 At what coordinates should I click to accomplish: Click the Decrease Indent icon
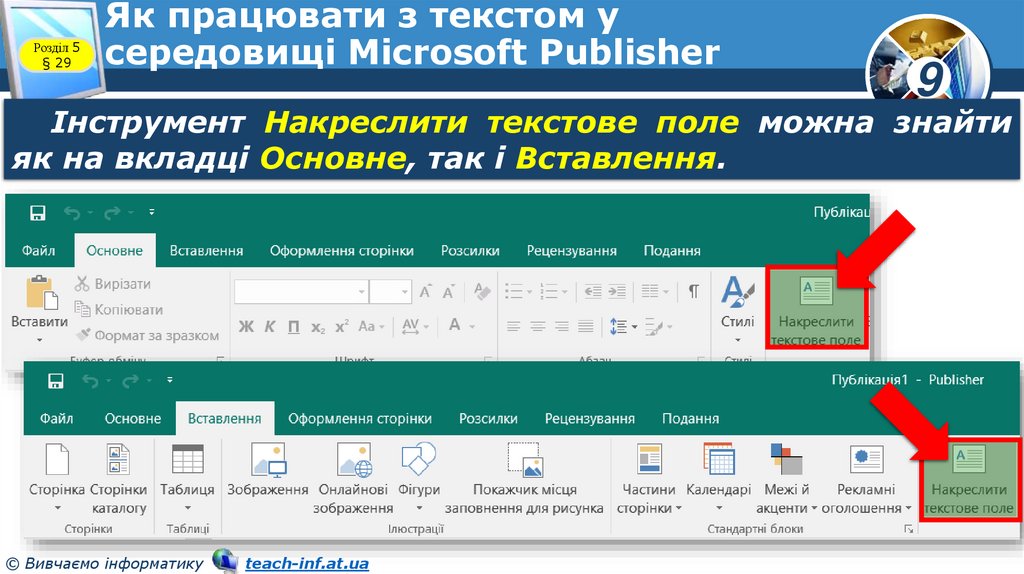coord(593,291)
